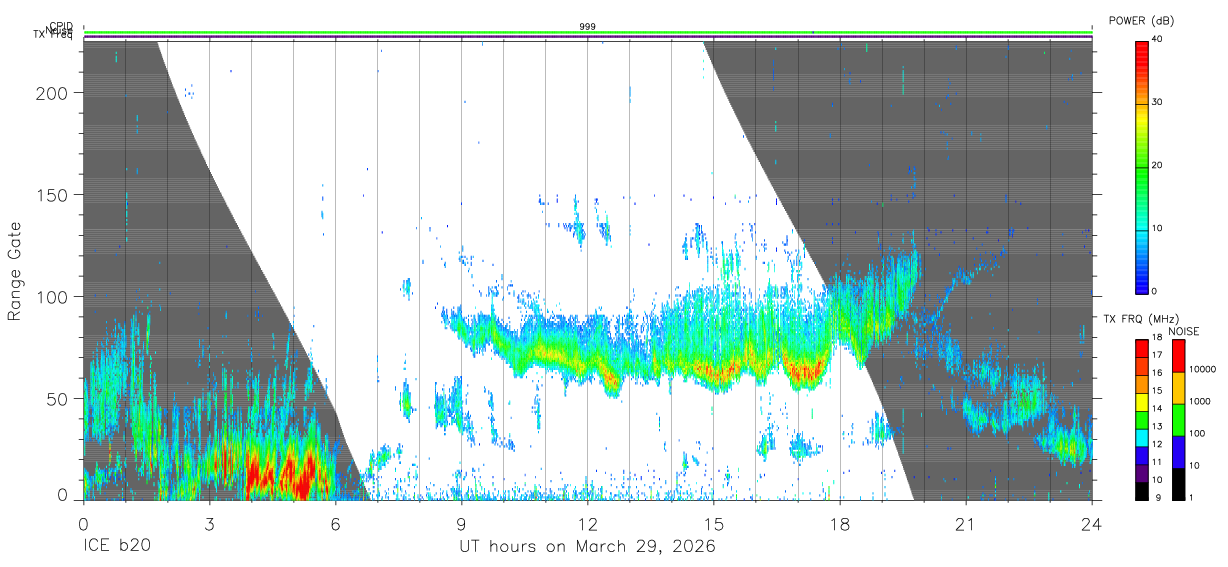Screen dimensions: 1228x567
Task: Select the 0 tick on POWER color bar
Action: 1156,291
